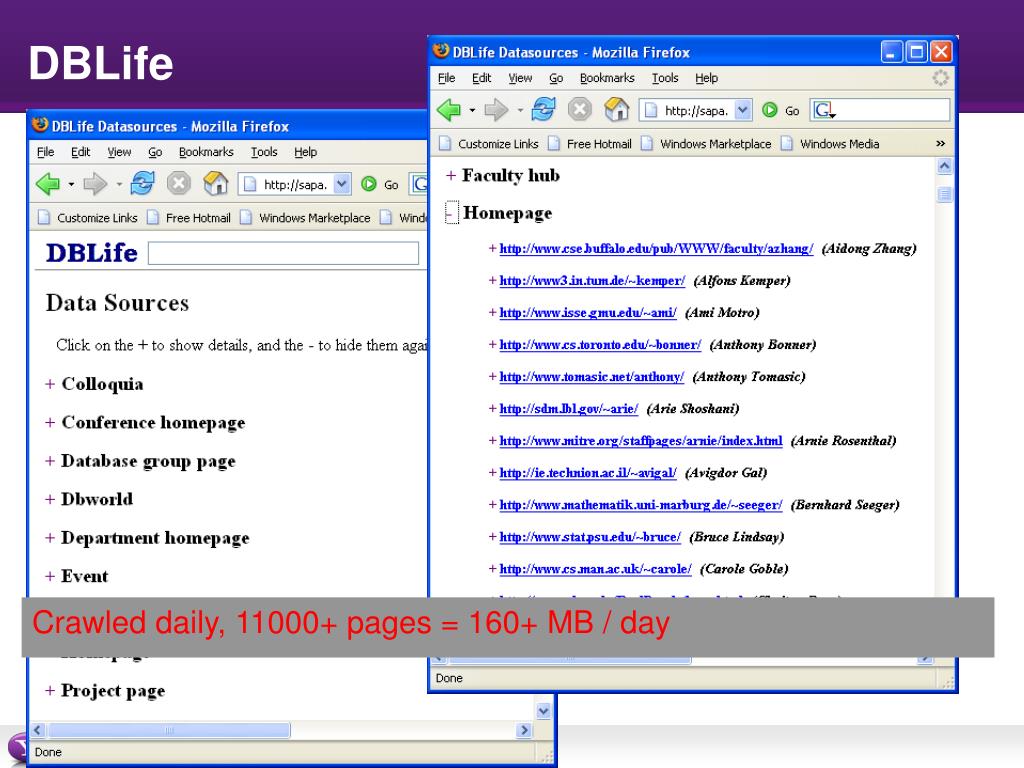The image size is (1024, 768).
Task: Click scroll right arrow in rear window
Action: click(524, 729)
